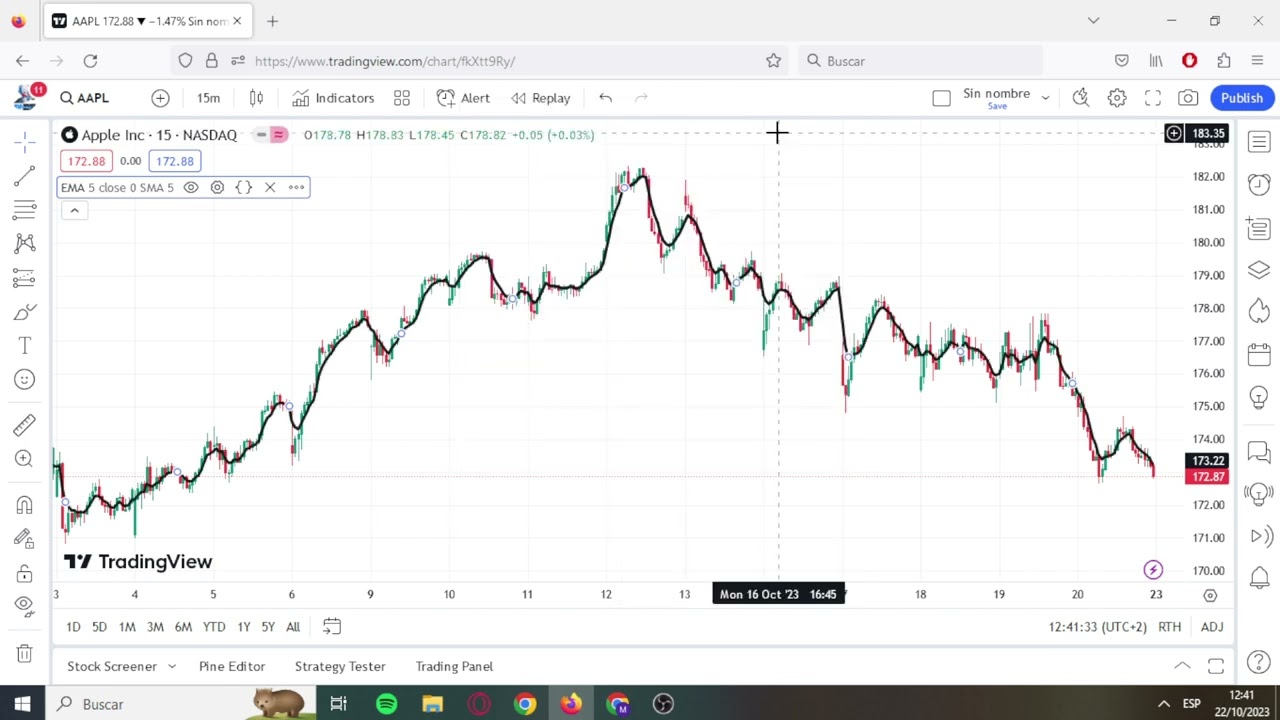Open the Trading Panel tab
1280x720 pixels.
point(454,666)
